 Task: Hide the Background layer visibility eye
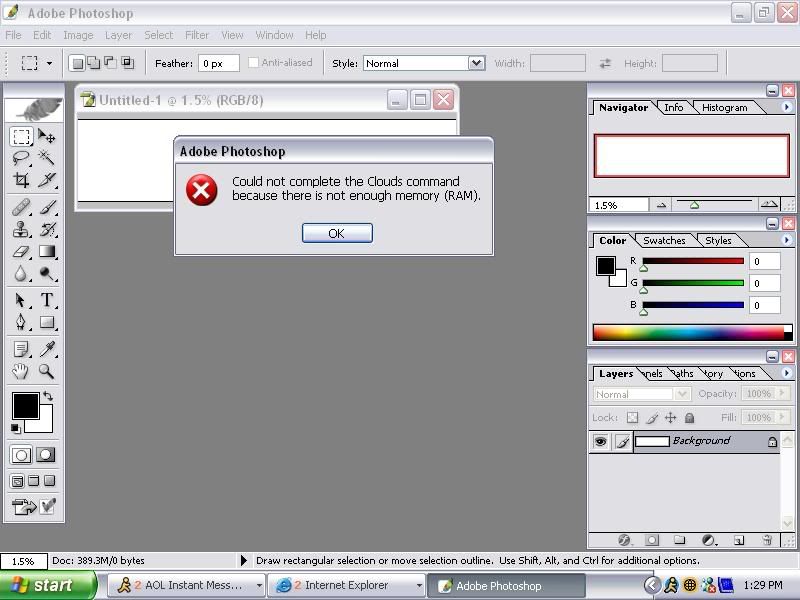pyautogui.click(x=601, y=441)
